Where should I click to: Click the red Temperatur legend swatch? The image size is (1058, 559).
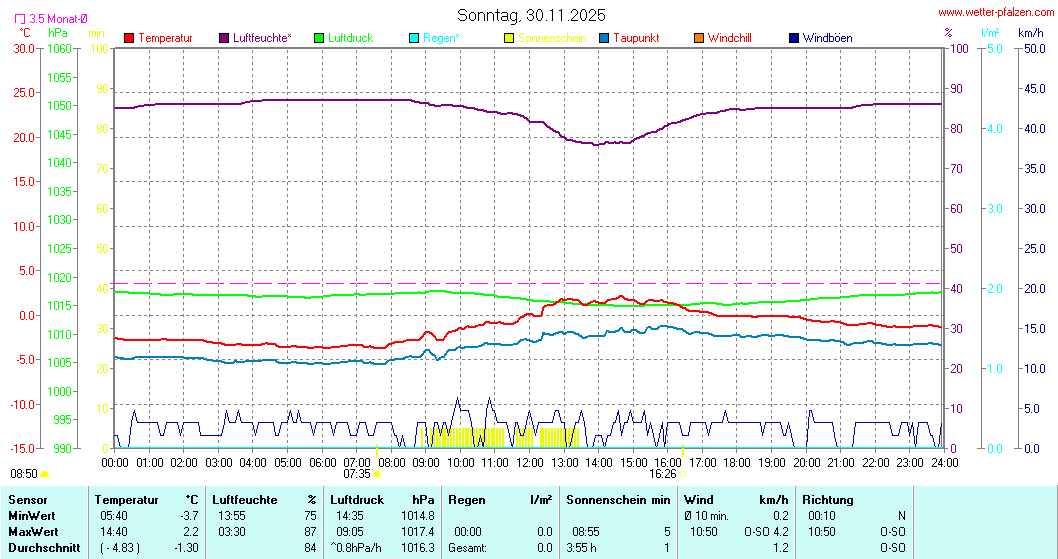tap(129, 38)
